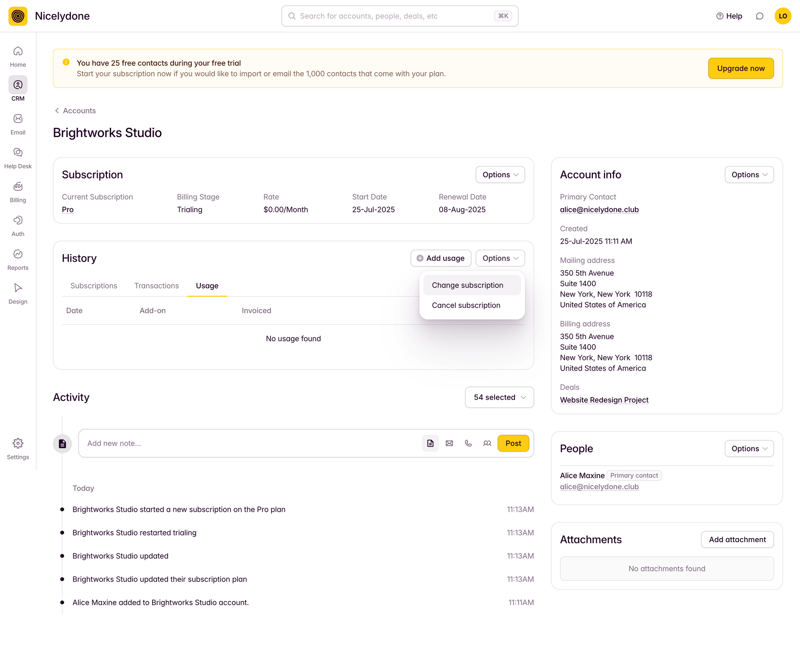
Task: Open the Subscription Options dropdown
Action: tap(500, 174)
